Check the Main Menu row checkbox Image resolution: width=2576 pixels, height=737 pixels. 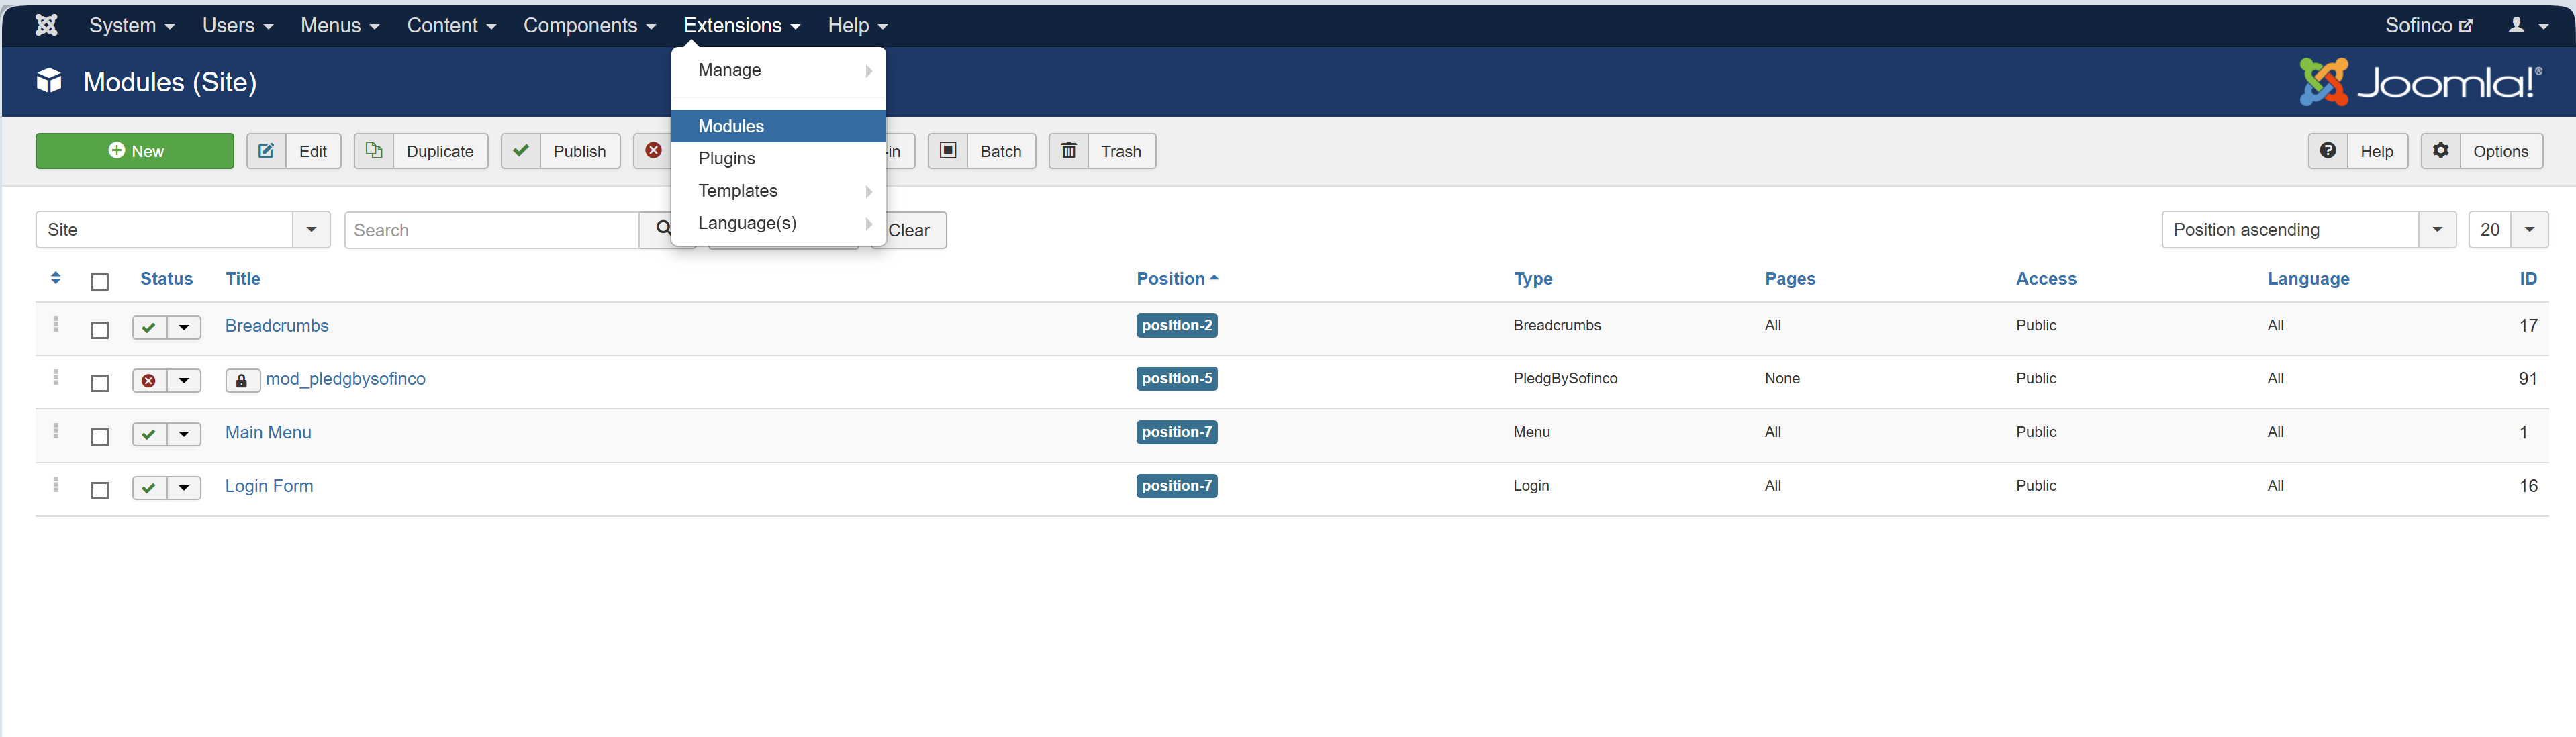pos(100,437)
